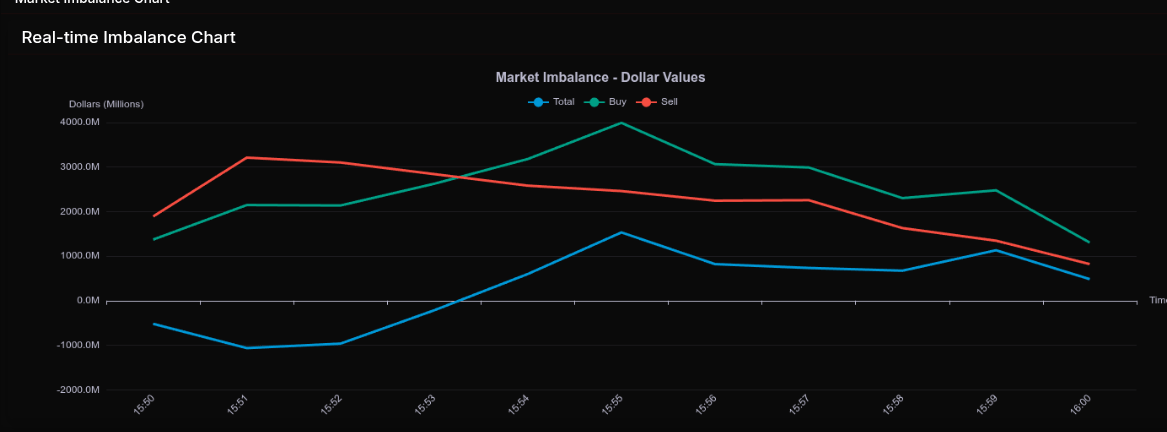
Task: Click the 'Dollars (Millions)' y-axis label
Action: pos(106,104)
